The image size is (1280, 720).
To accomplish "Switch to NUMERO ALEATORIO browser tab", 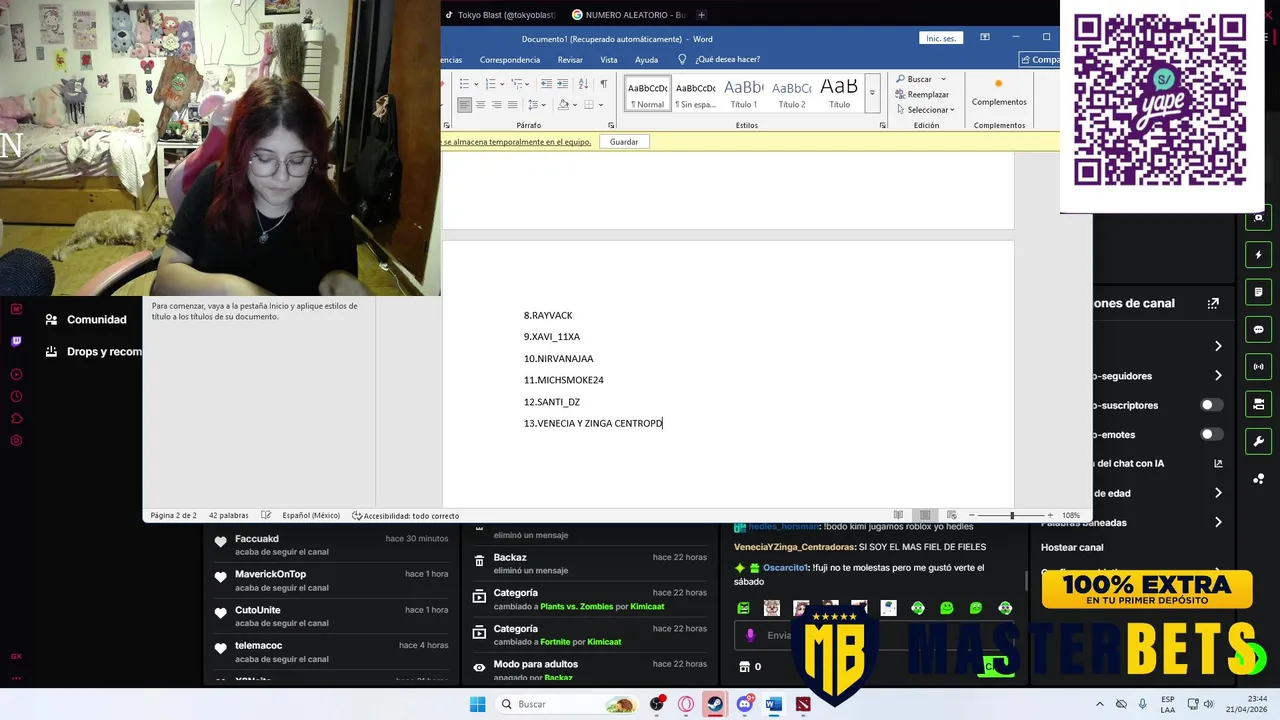I will [x=630, y=15].
